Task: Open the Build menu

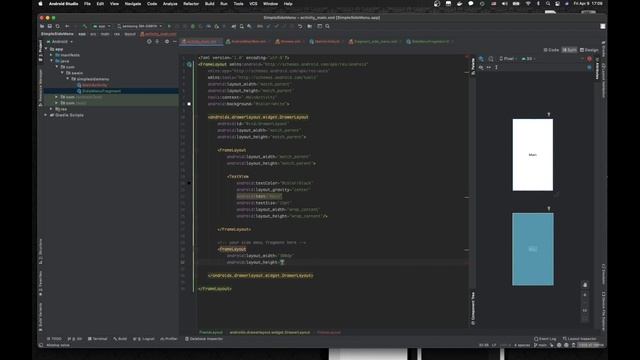Action: click(x=209, y=4)
